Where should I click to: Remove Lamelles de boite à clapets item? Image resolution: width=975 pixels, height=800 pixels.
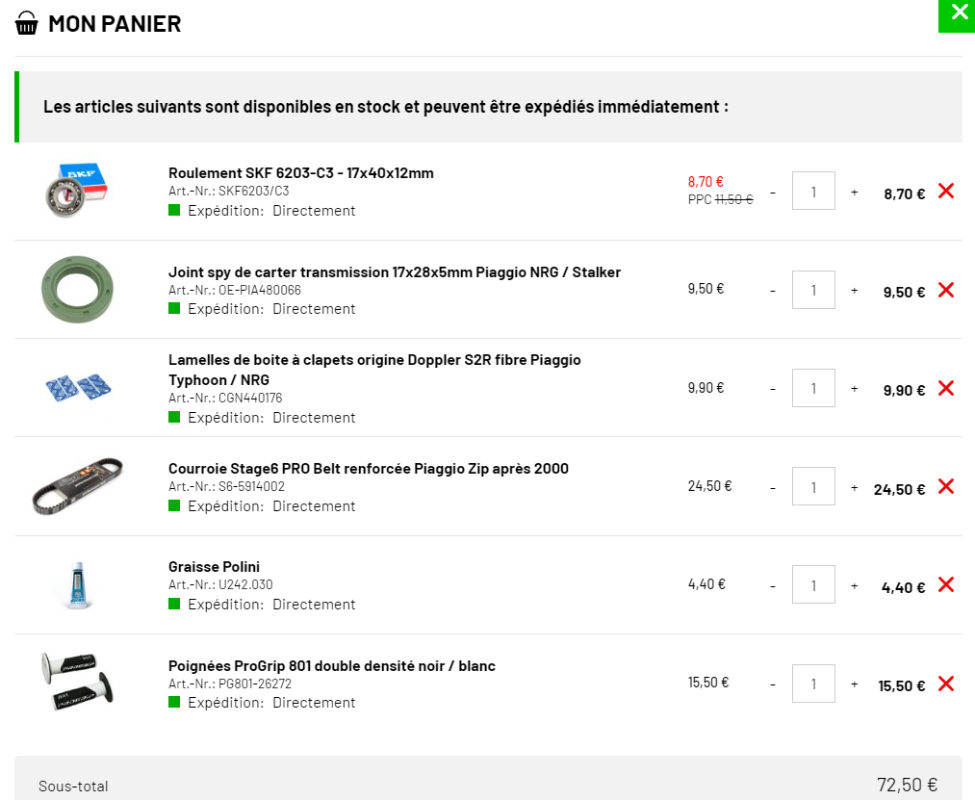(946, 388)
